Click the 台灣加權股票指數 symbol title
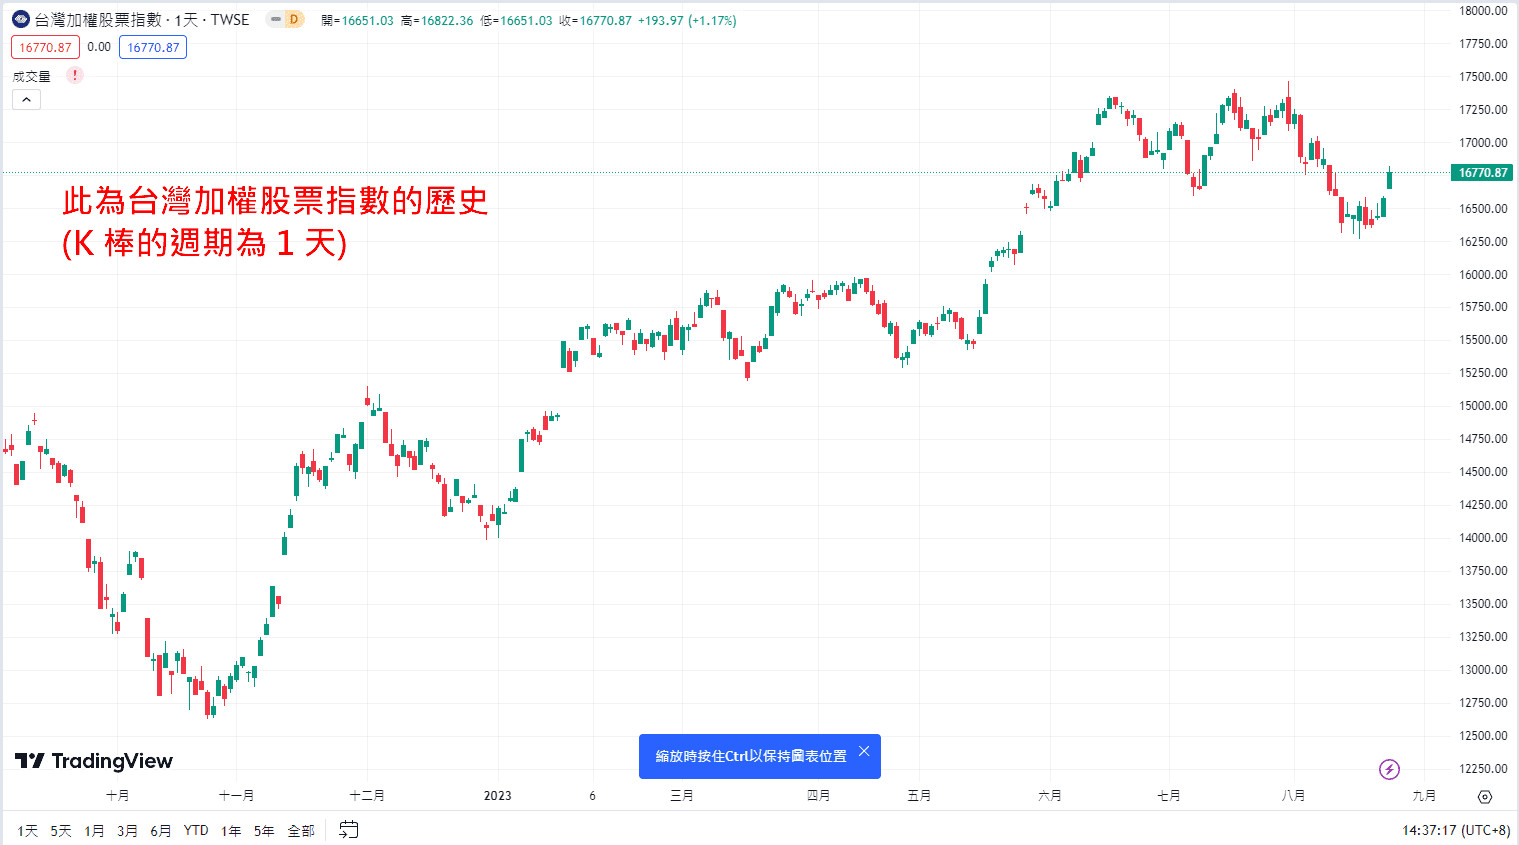Image resolution: width=1519 pixels, height=845 pixels. (98, 19)
